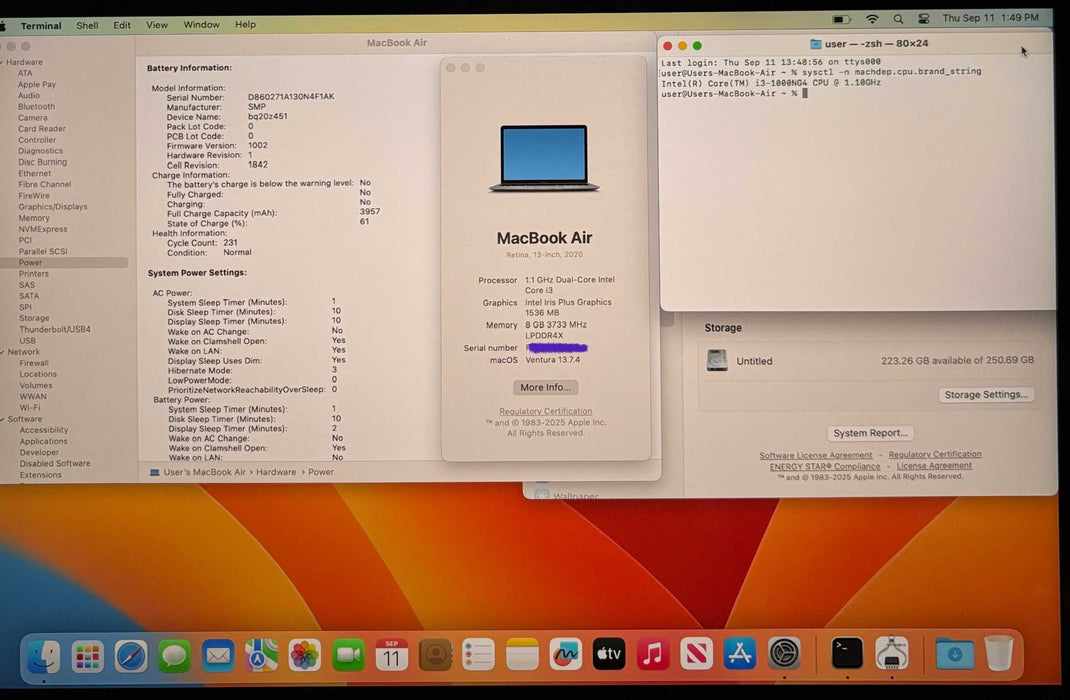Open Apple TV app in the Dock
This screenshot has height=700, width=1070.
coord(609,655)
